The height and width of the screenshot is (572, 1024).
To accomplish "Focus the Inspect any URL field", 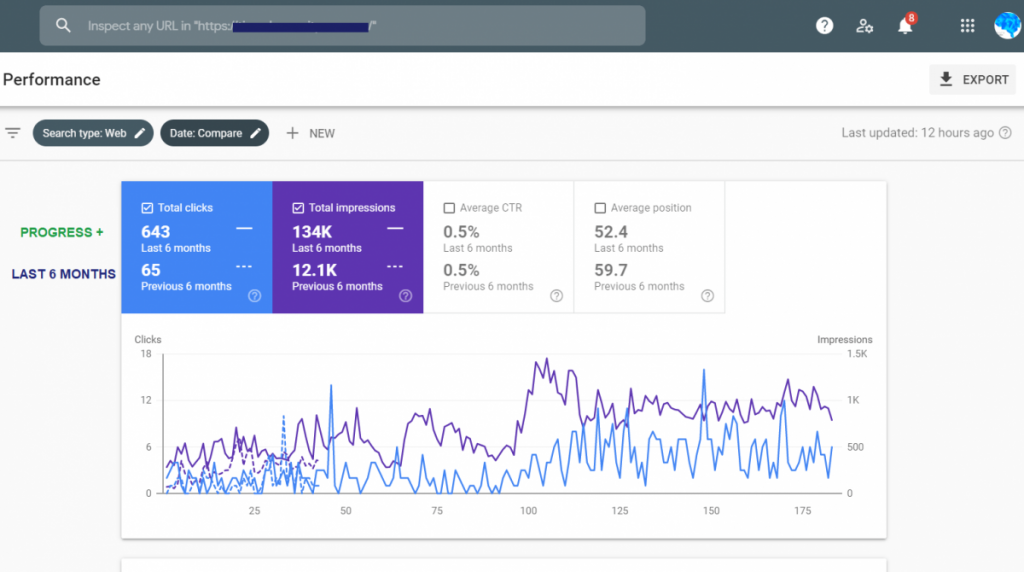I will [x=342, y=25].
